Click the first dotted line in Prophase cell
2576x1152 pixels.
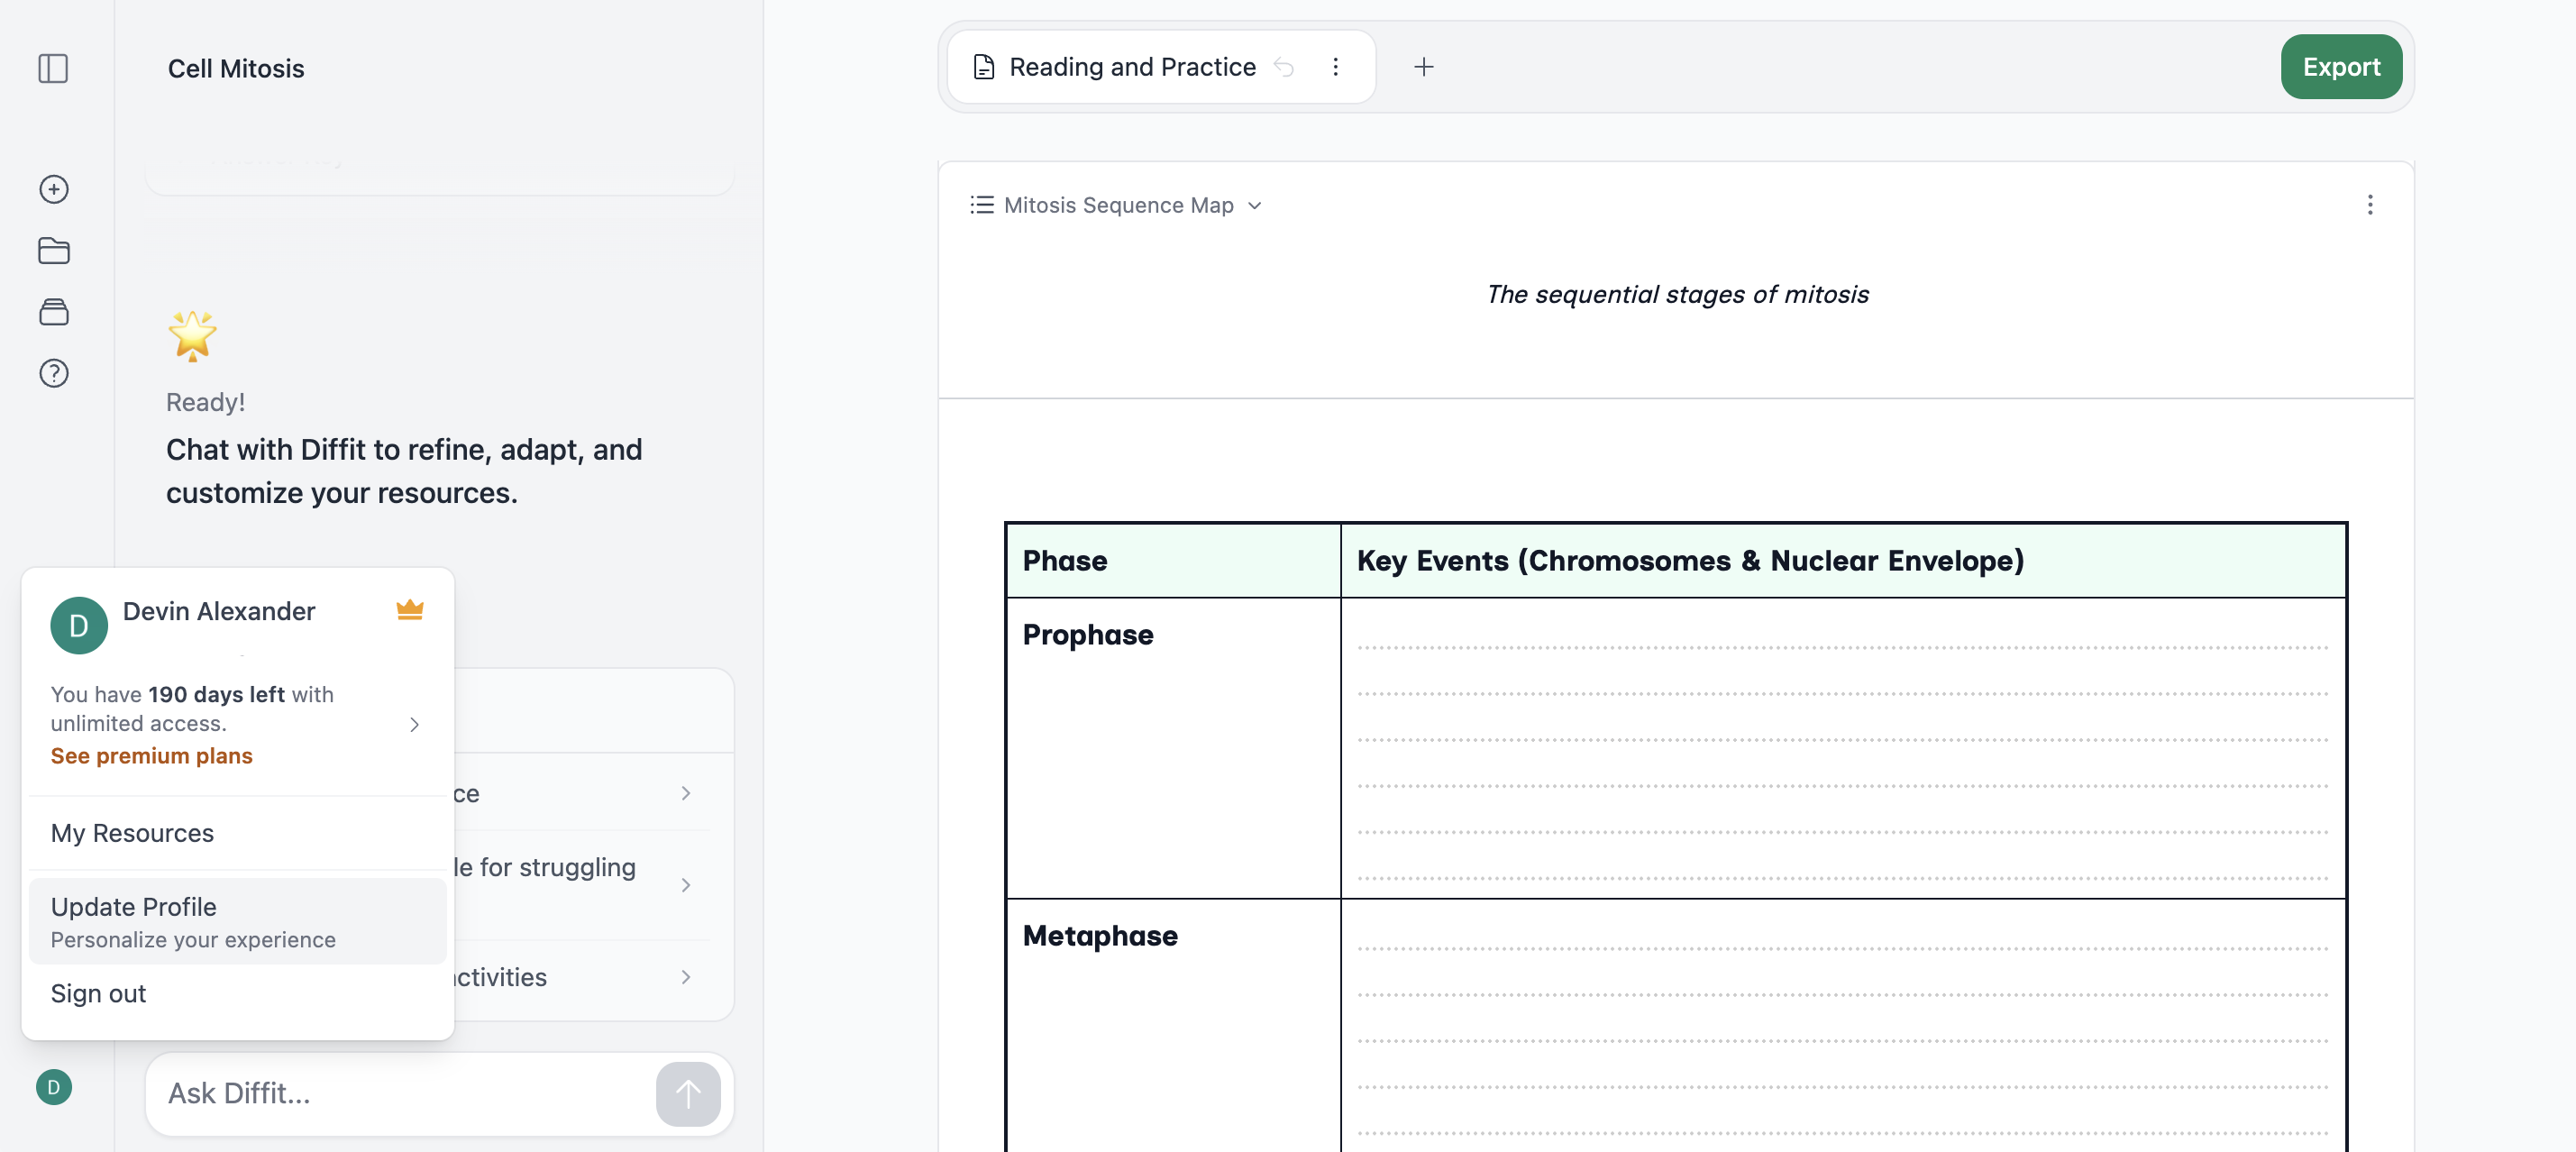click(1843, 647)
